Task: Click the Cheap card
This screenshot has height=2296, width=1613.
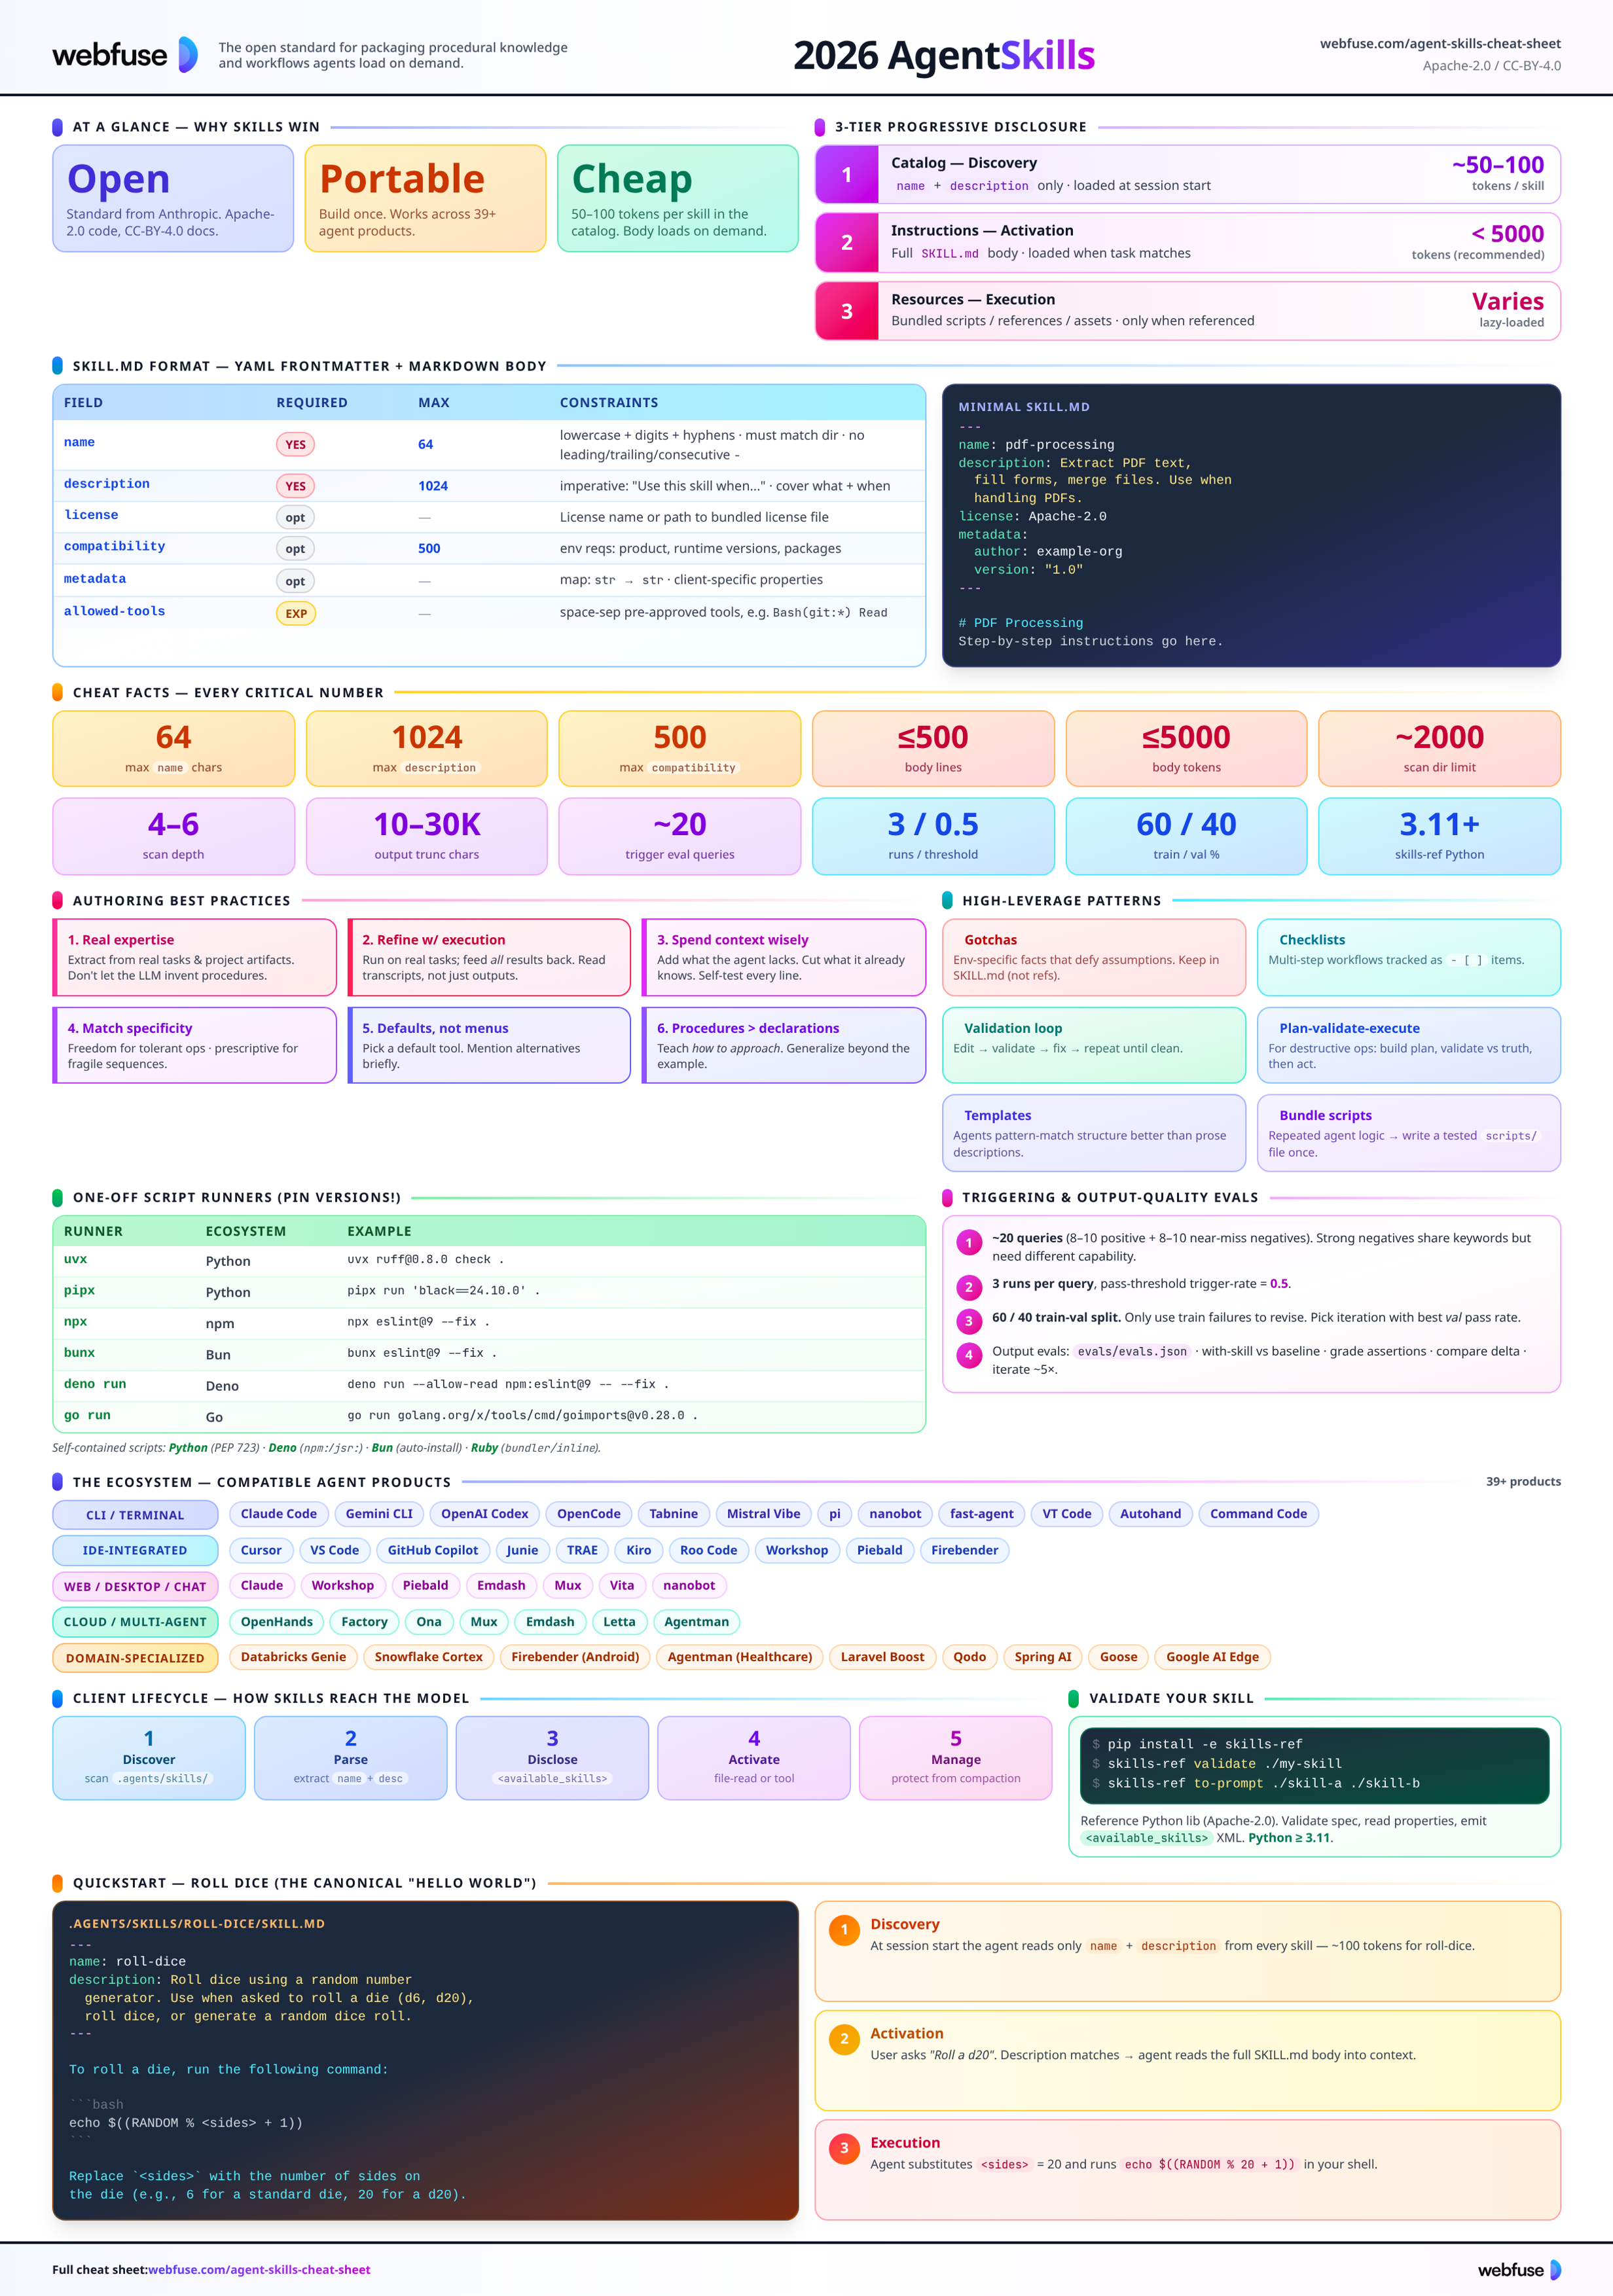Action: [x=678, y=198]
